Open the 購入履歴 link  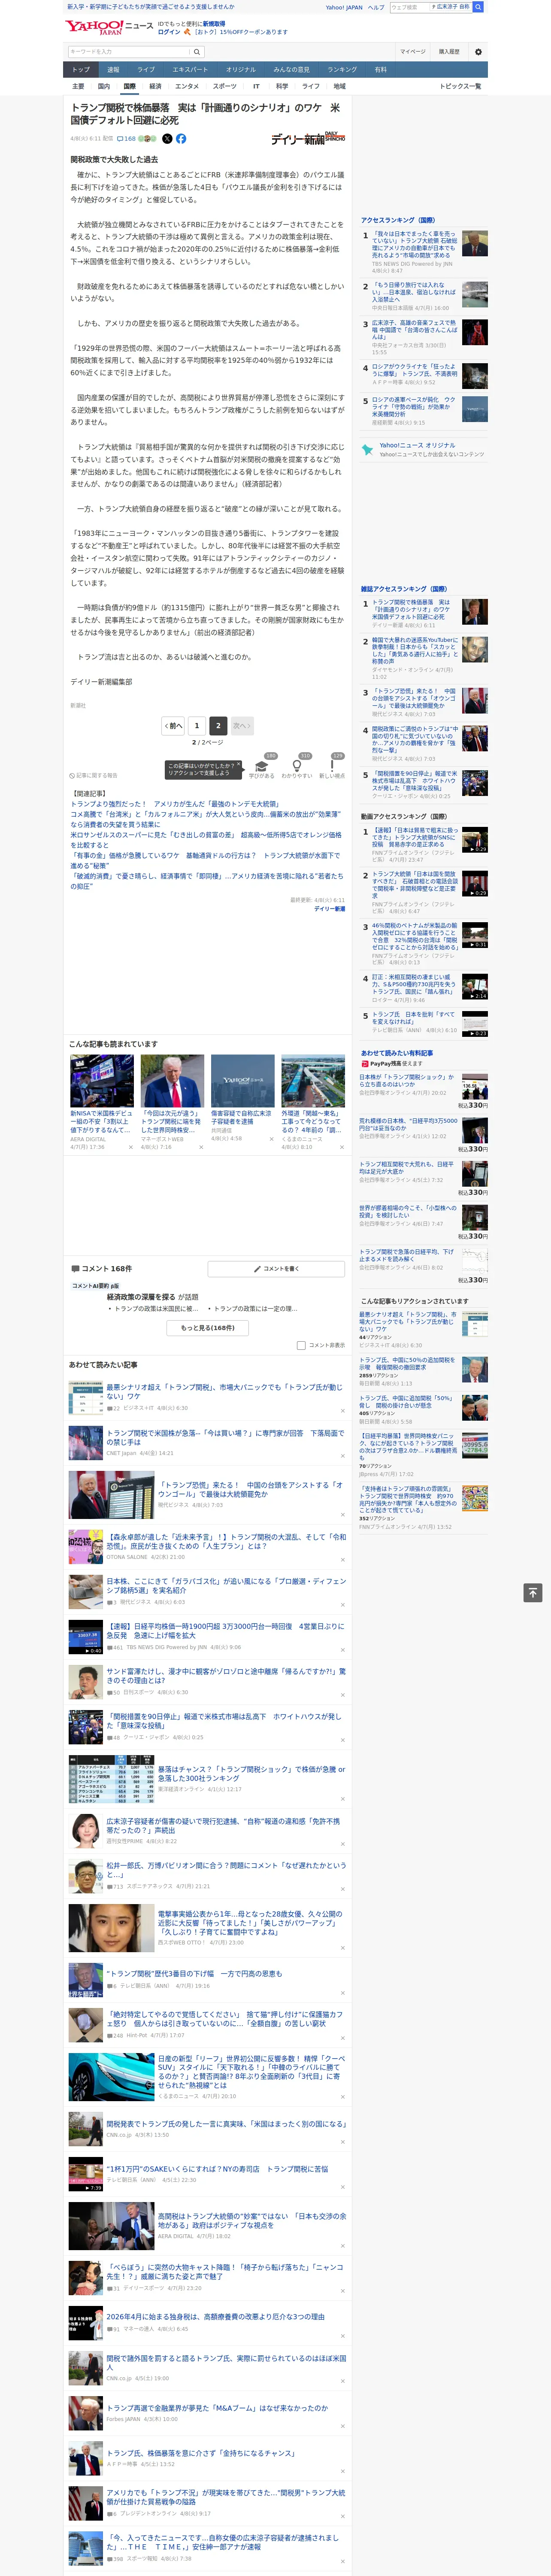pos(449,52)
